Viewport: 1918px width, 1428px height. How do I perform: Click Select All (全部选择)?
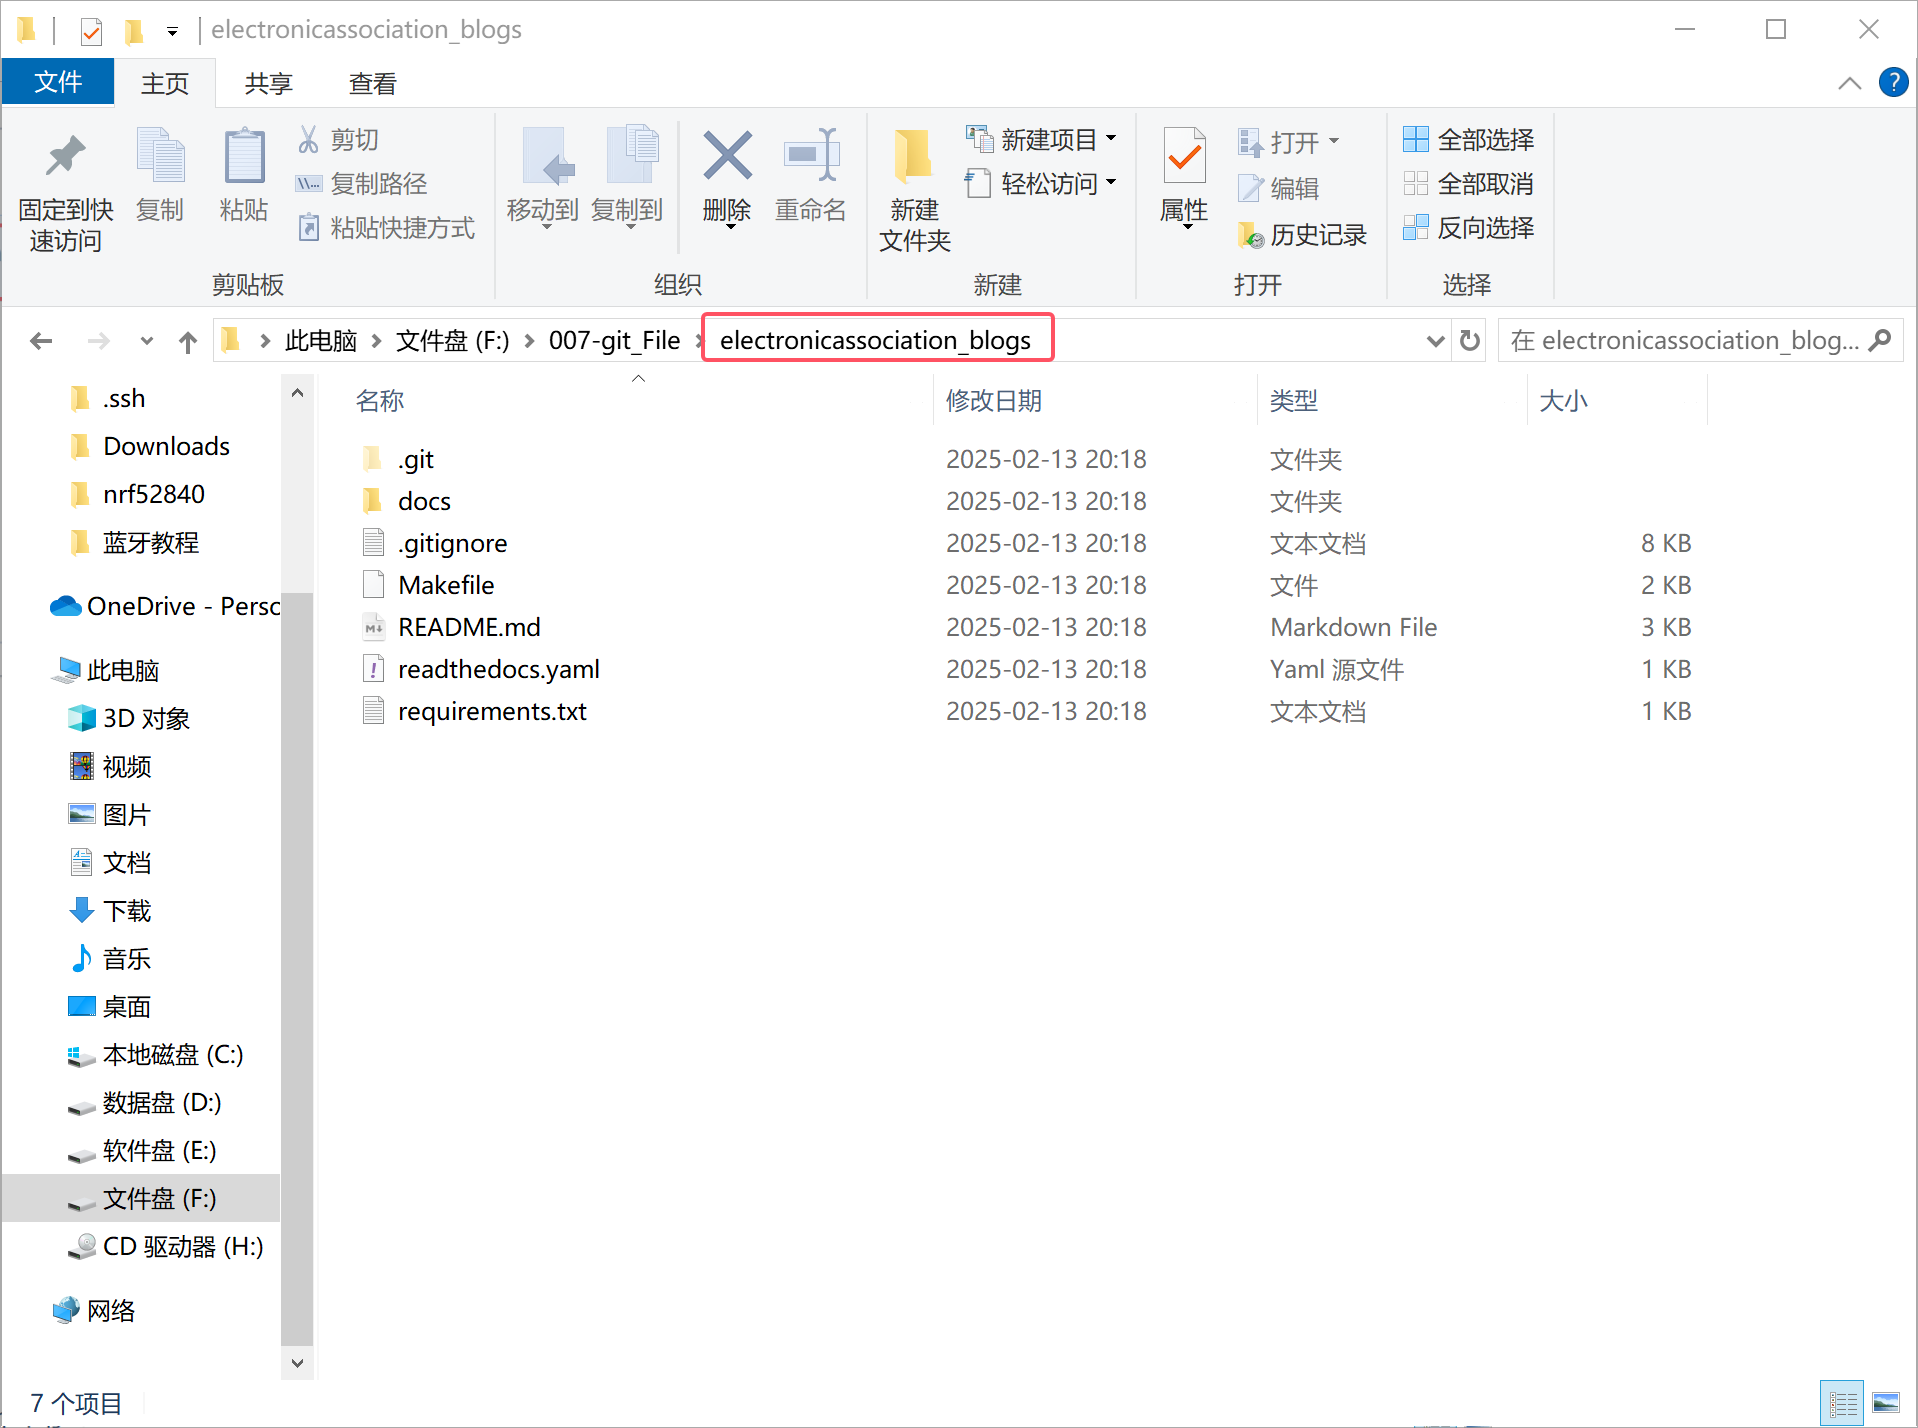(x=1468, y=140)
